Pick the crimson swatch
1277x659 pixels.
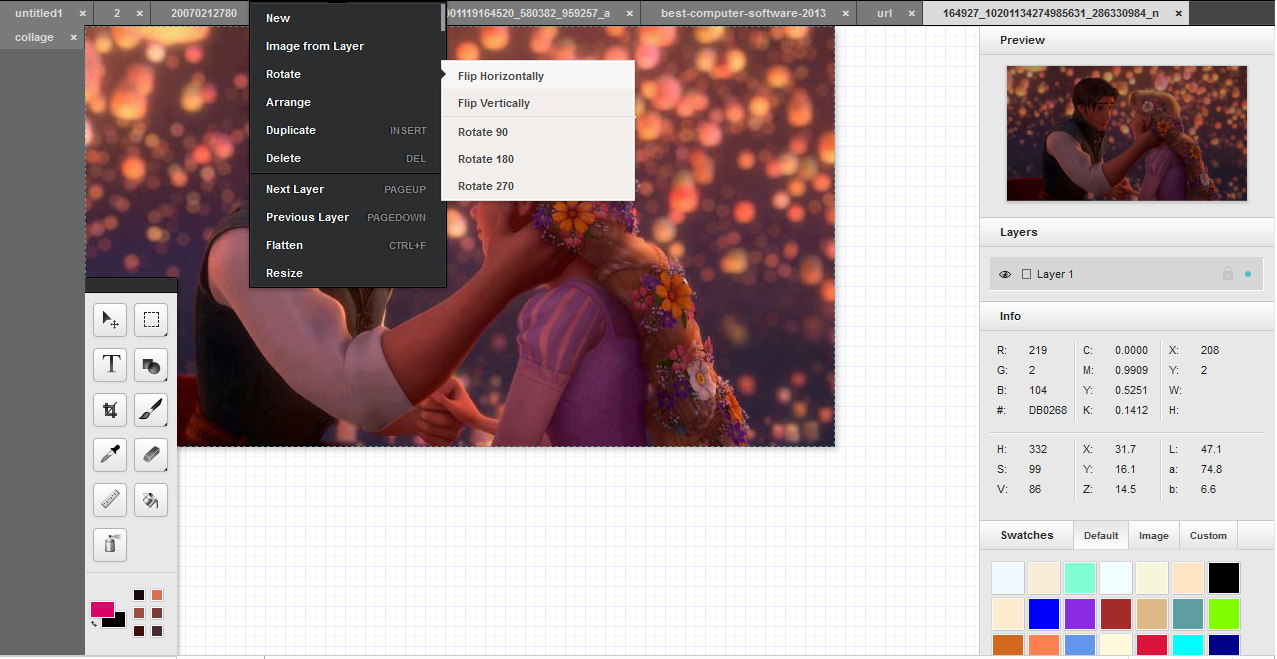(1152, 646)
